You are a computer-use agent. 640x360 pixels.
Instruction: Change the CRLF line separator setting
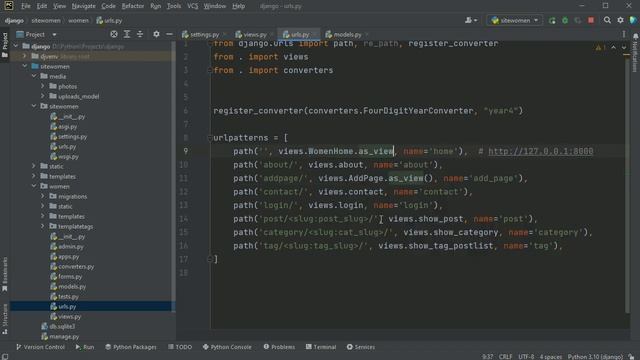click(505, 357)
